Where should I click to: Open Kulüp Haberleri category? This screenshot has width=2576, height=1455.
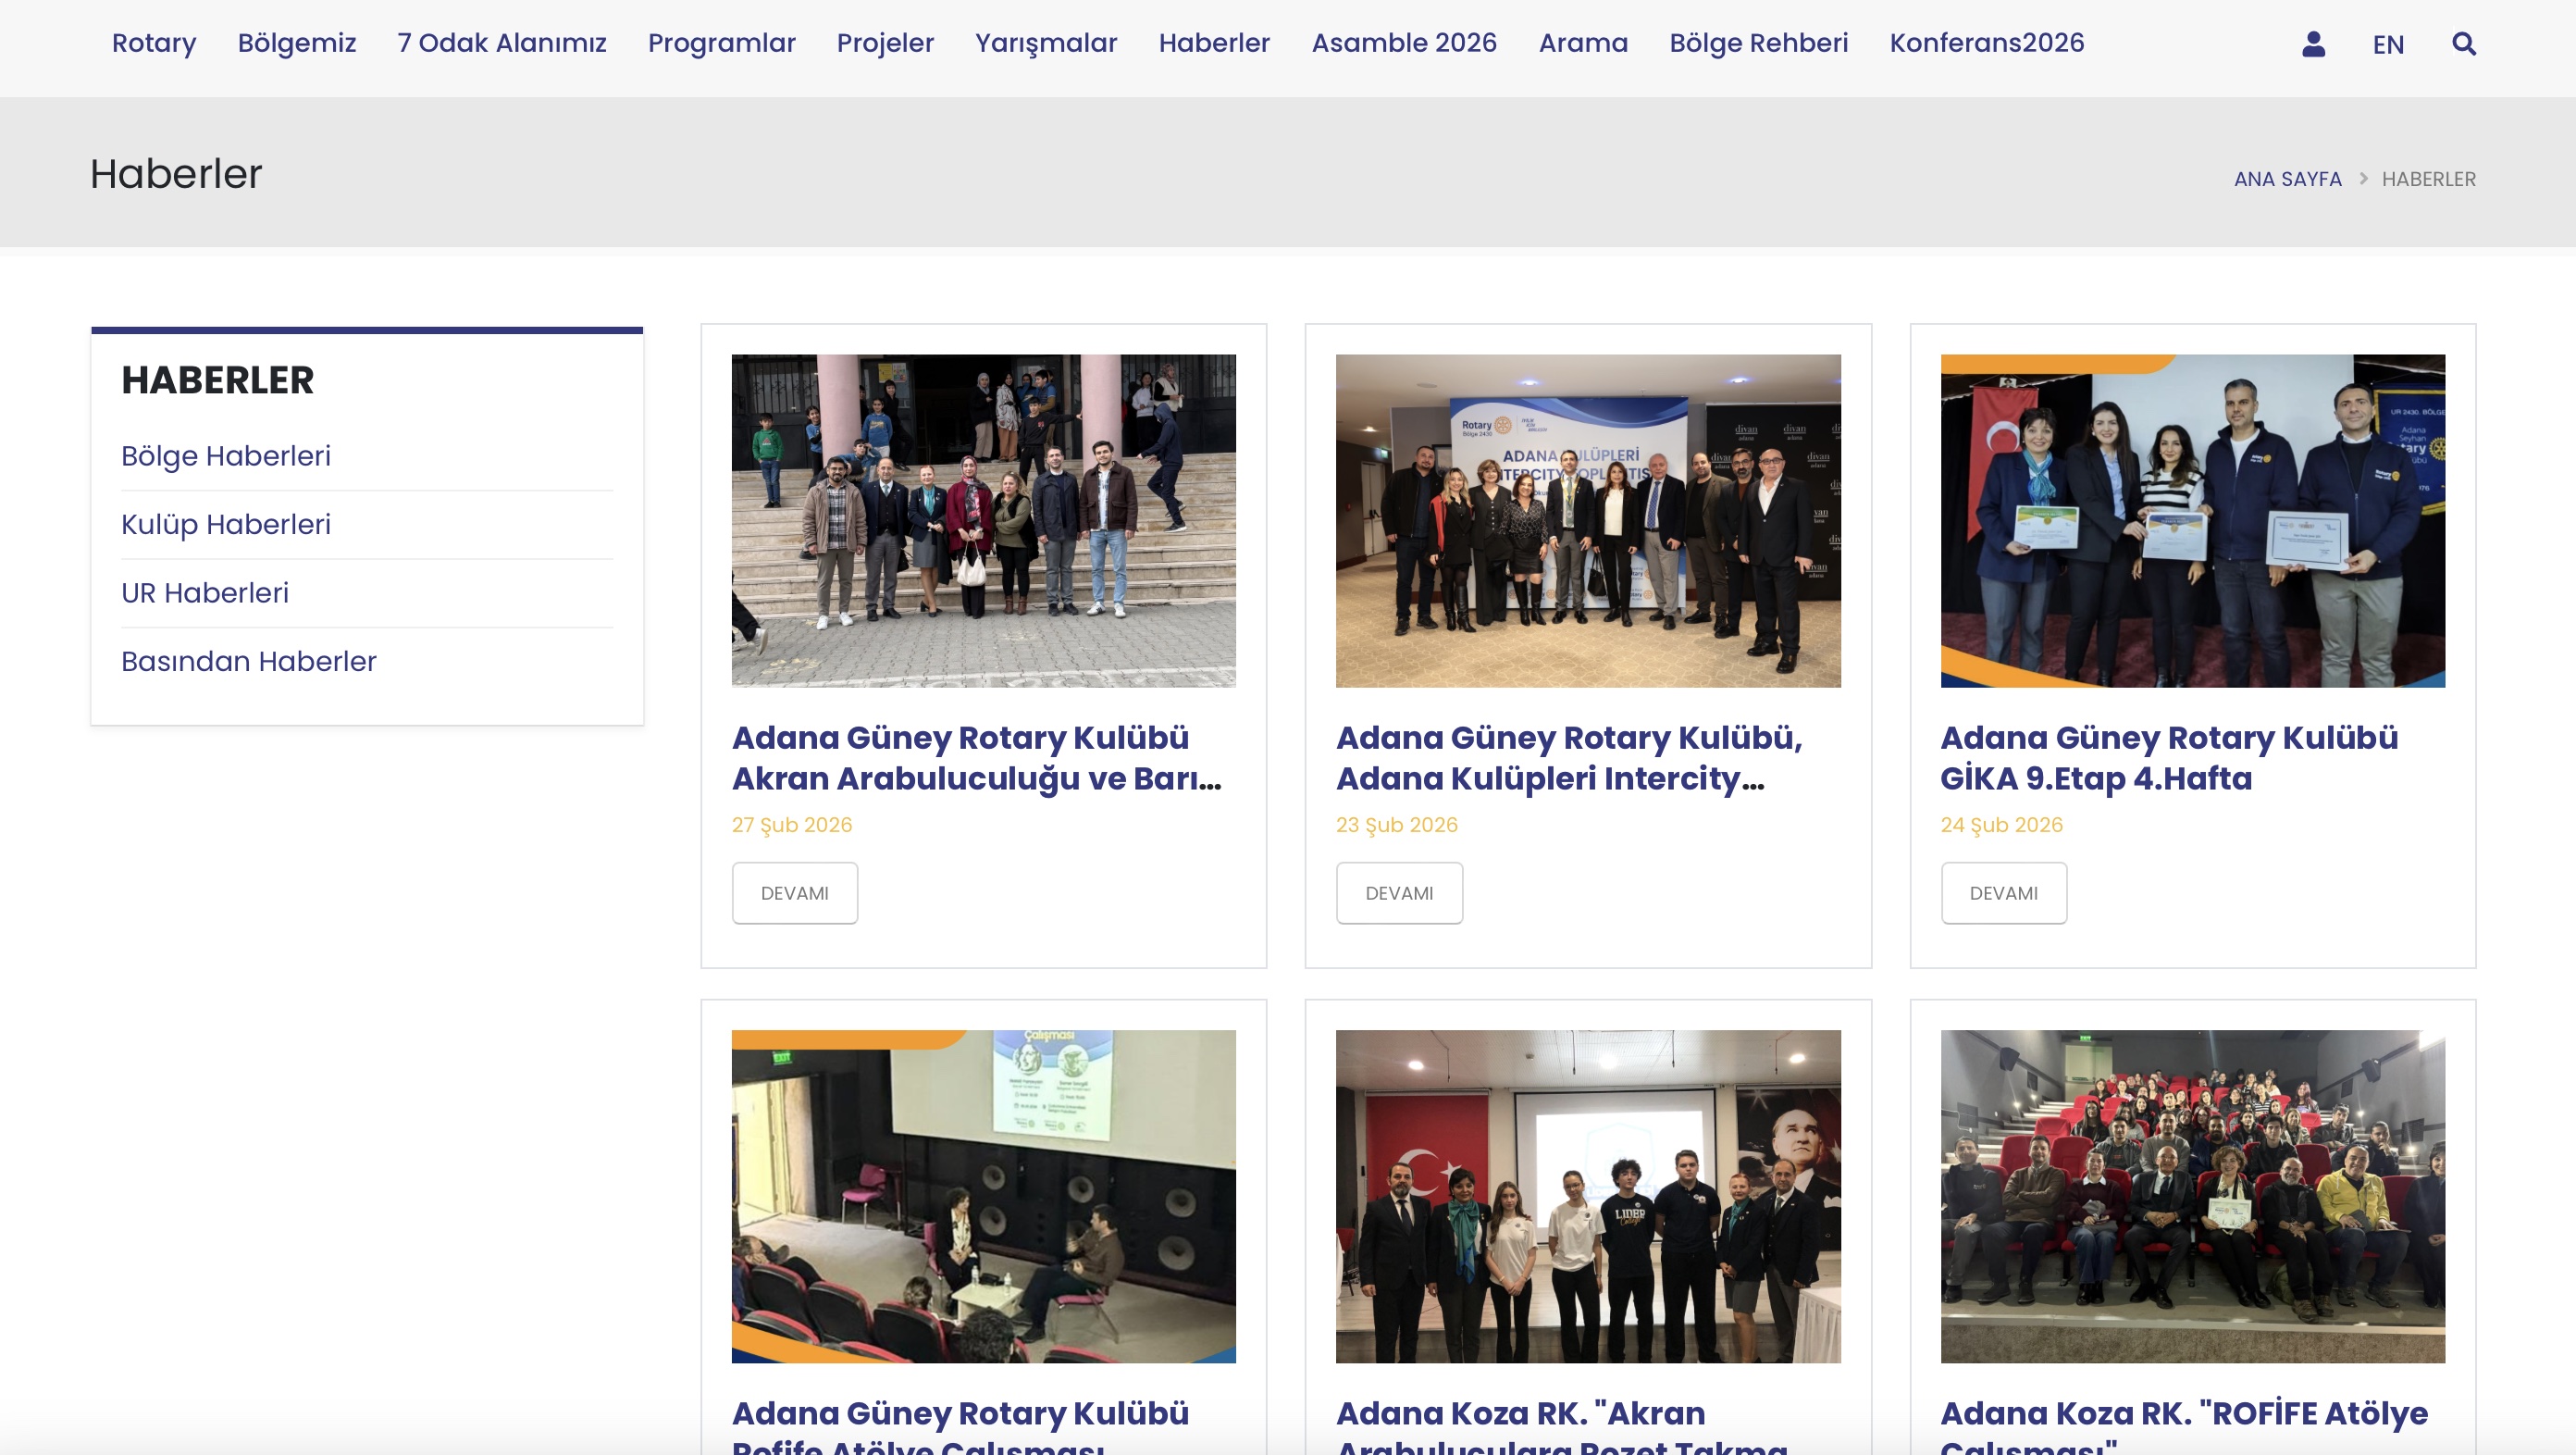point(226,524)
